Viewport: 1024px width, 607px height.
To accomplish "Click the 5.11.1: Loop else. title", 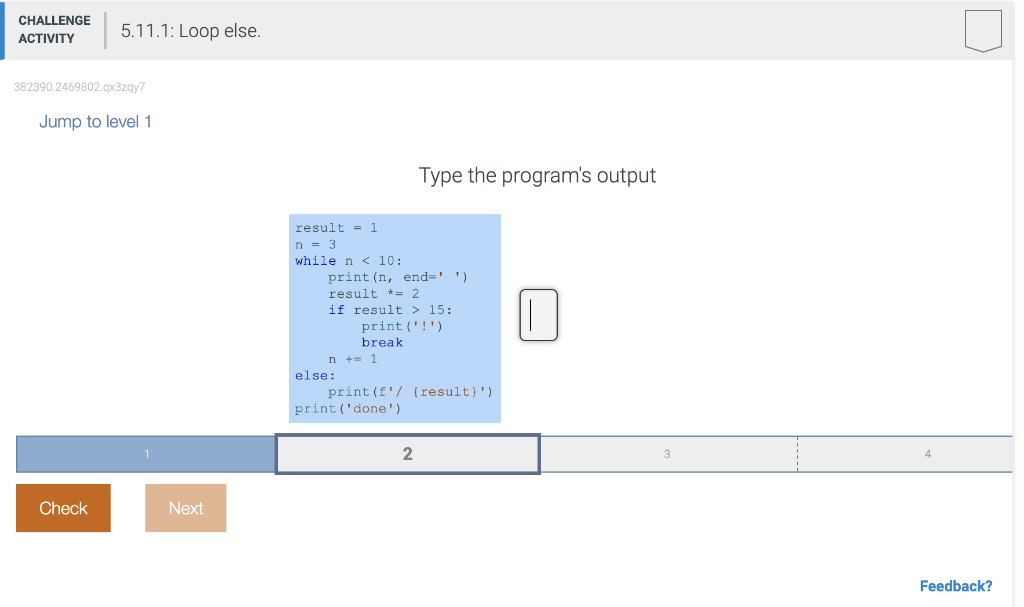I will (190, 31).
